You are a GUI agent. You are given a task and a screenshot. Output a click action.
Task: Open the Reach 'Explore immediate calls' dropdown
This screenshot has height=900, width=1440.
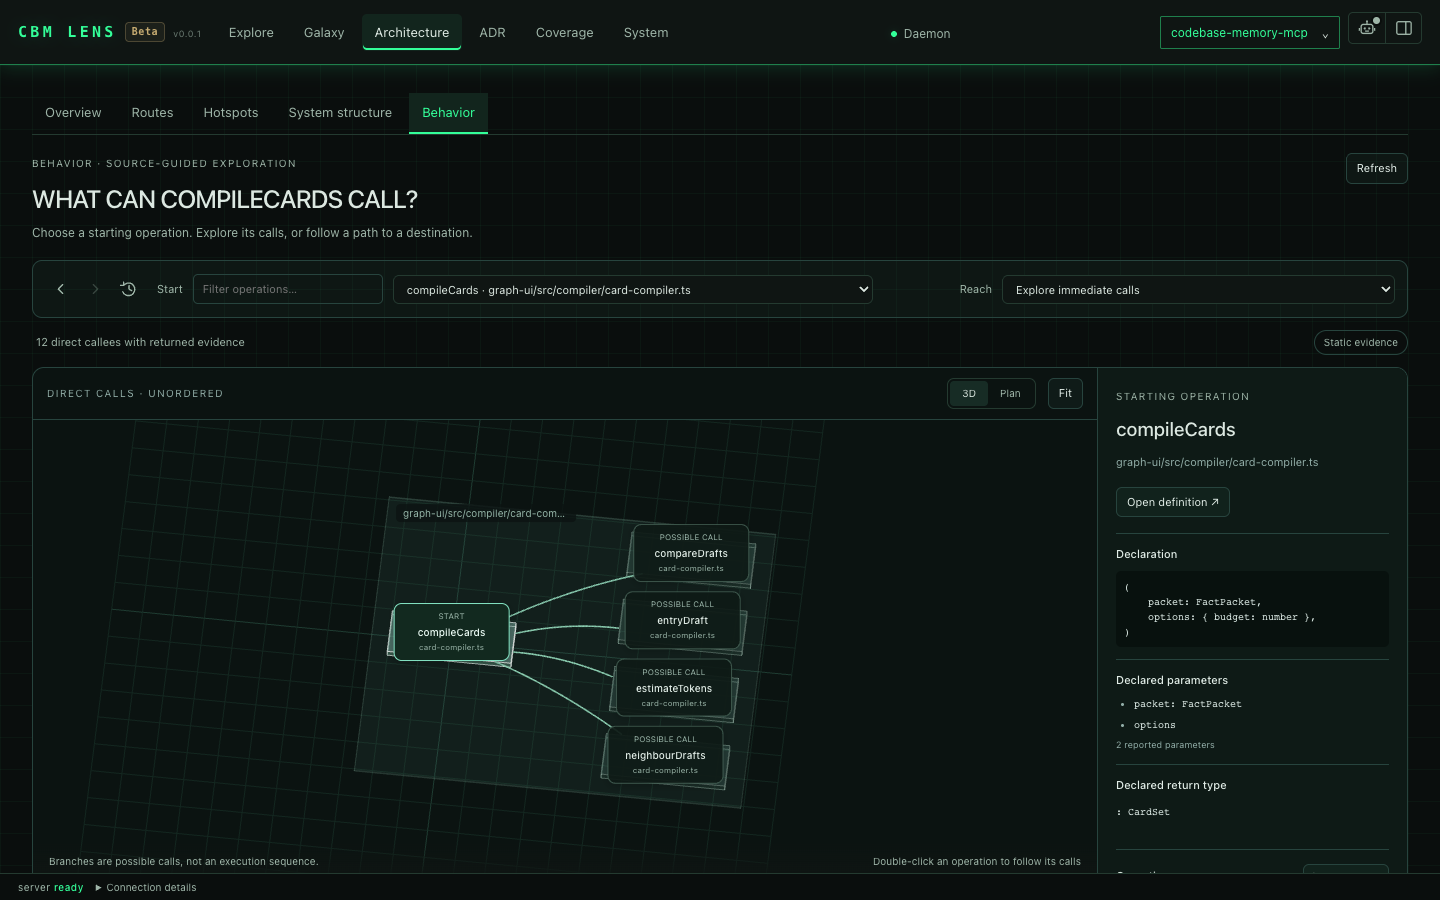[x=1198, y=290]
